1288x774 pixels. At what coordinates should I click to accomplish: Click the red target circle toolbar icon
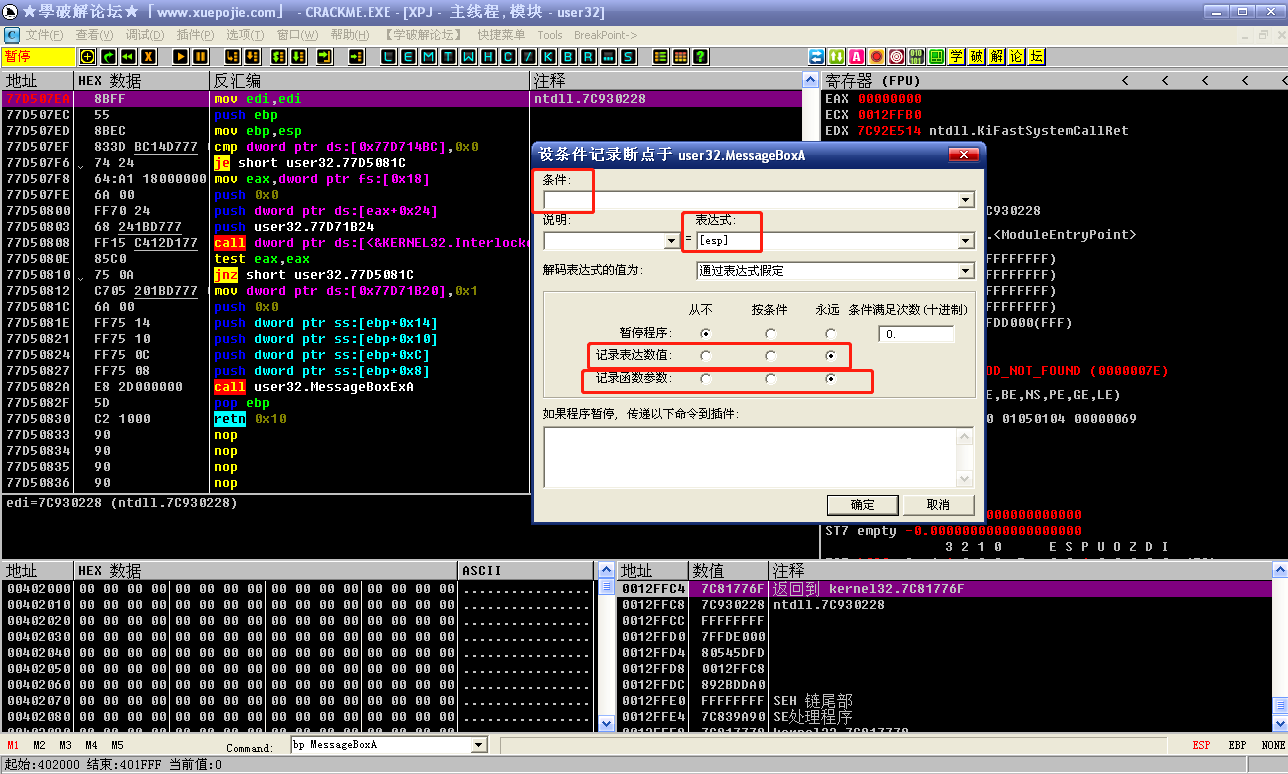(x=897, y=57)
